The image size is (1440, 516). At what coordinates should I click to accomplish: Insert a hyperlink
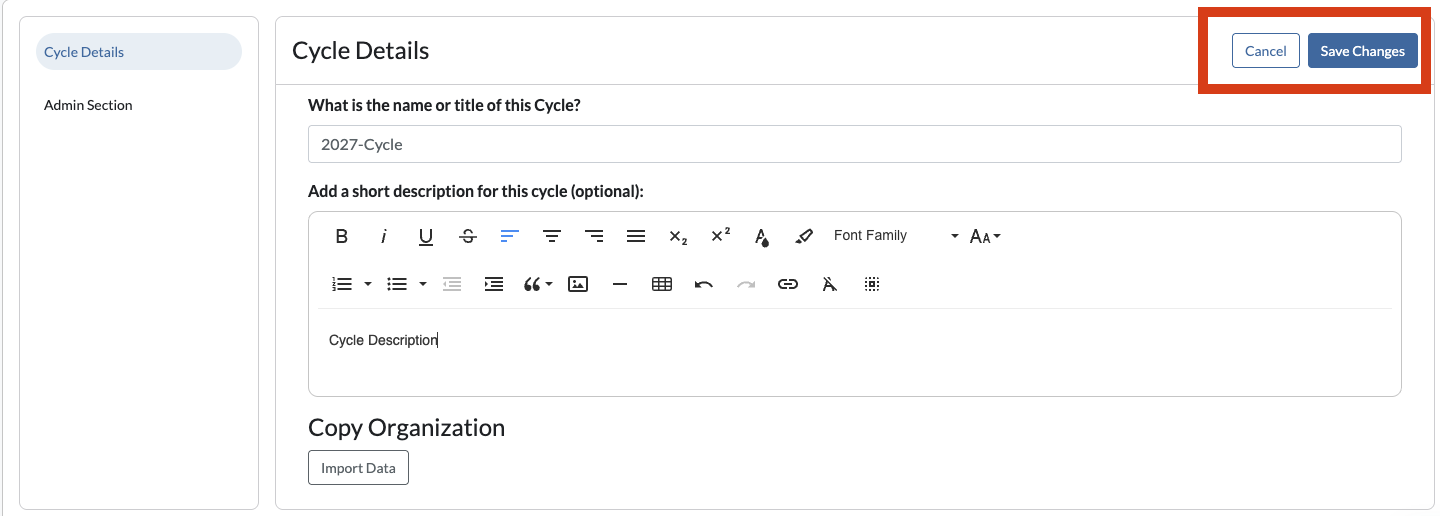[x=788, y=284]
